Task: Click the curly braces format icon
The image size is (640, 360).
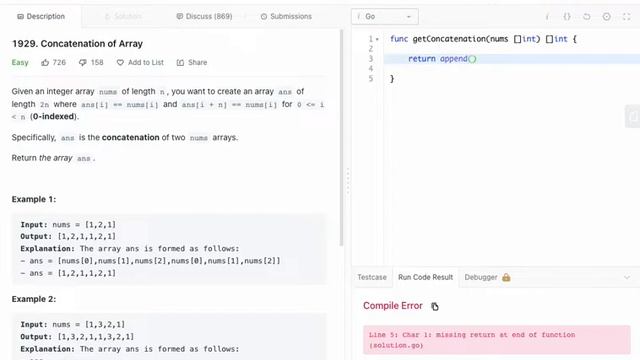Action: (x=567, y=16)
